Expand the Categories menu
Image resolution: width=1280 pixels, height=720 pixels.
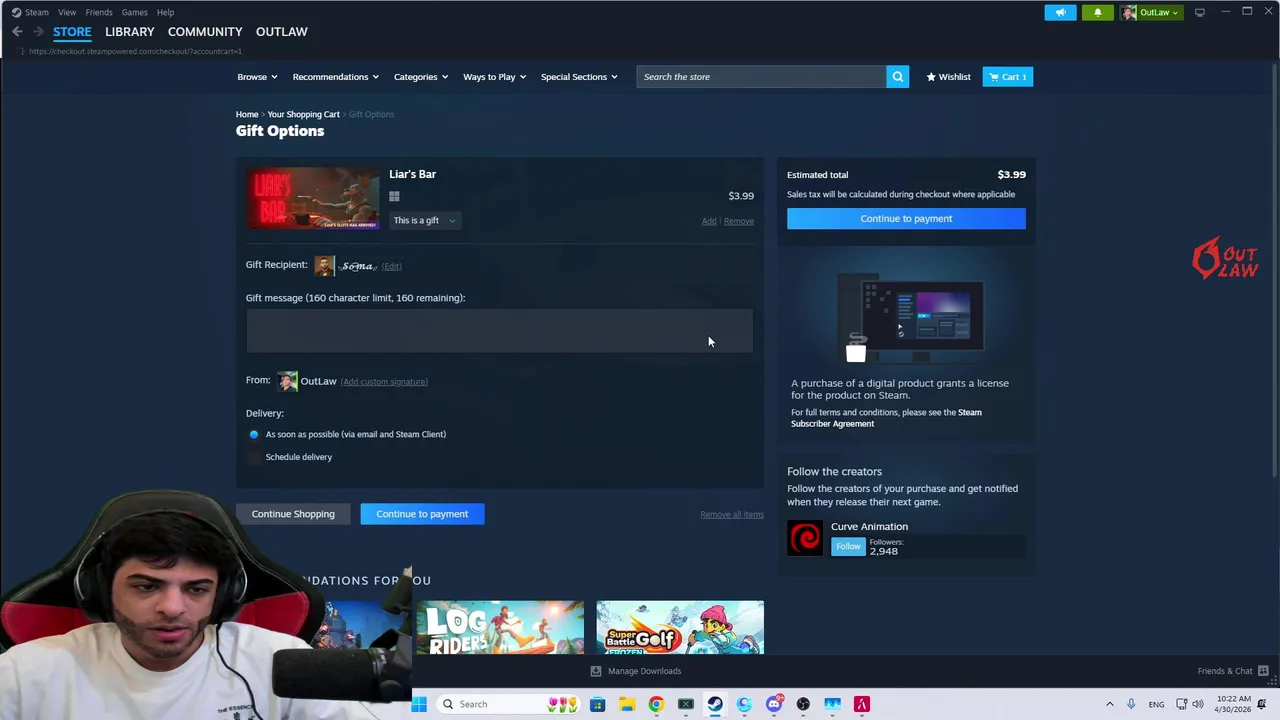421,77
